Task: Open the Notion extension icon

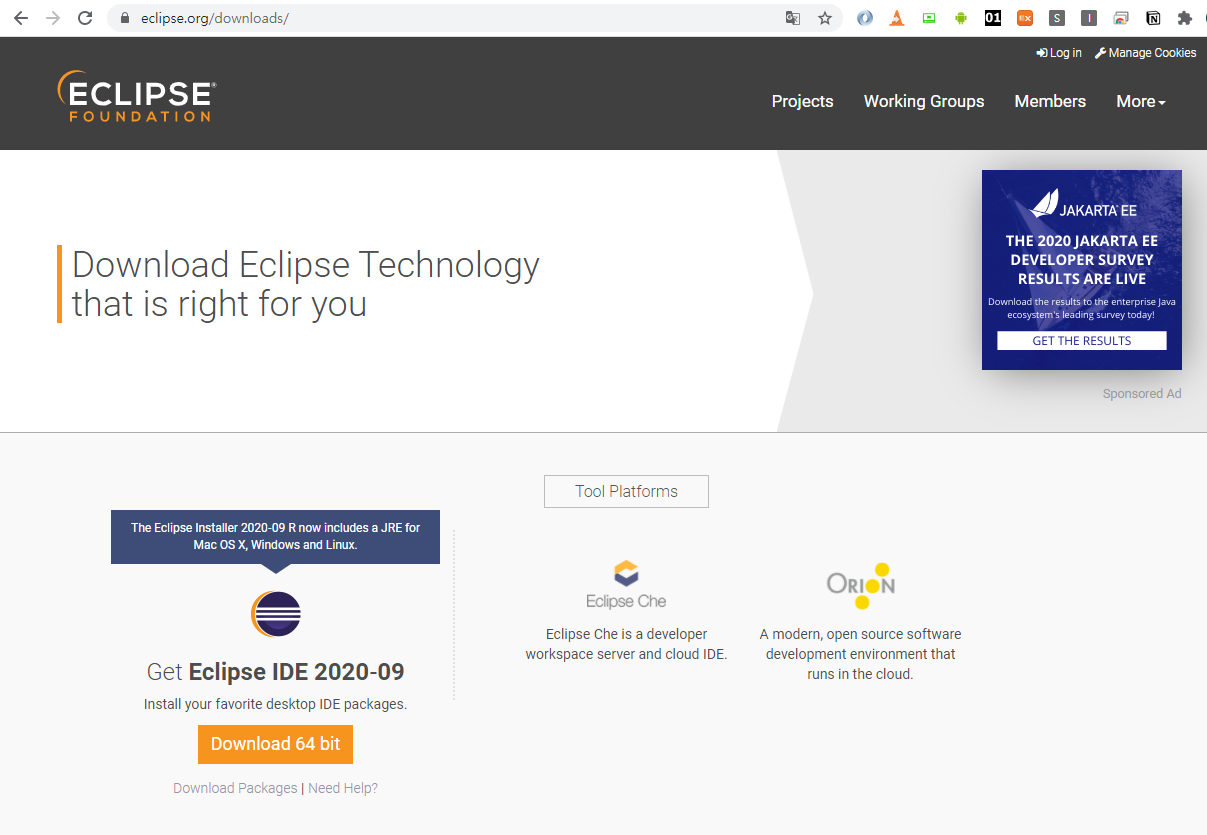Action: (1153, 18)
